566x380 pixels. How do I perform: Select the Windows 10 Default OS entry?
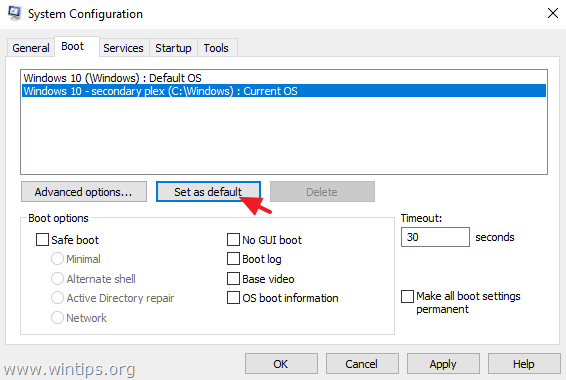click(x=284, y=78)
